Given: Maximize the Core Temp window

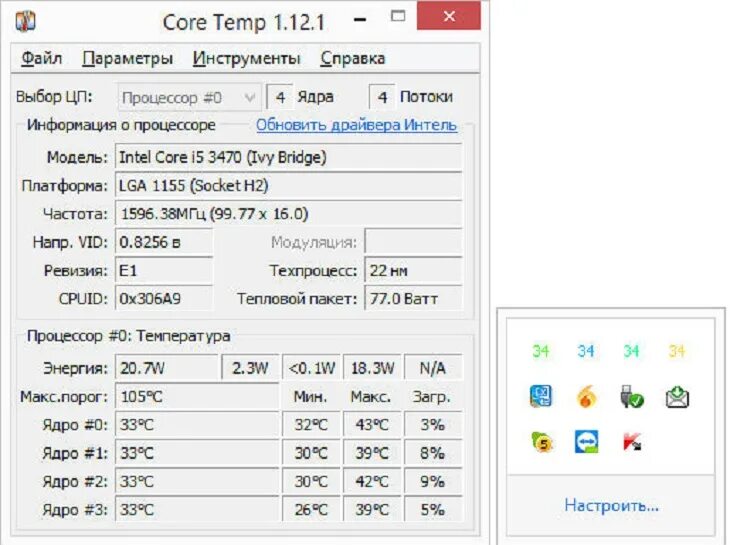Looking at the screenshot, I should point(398,17).
